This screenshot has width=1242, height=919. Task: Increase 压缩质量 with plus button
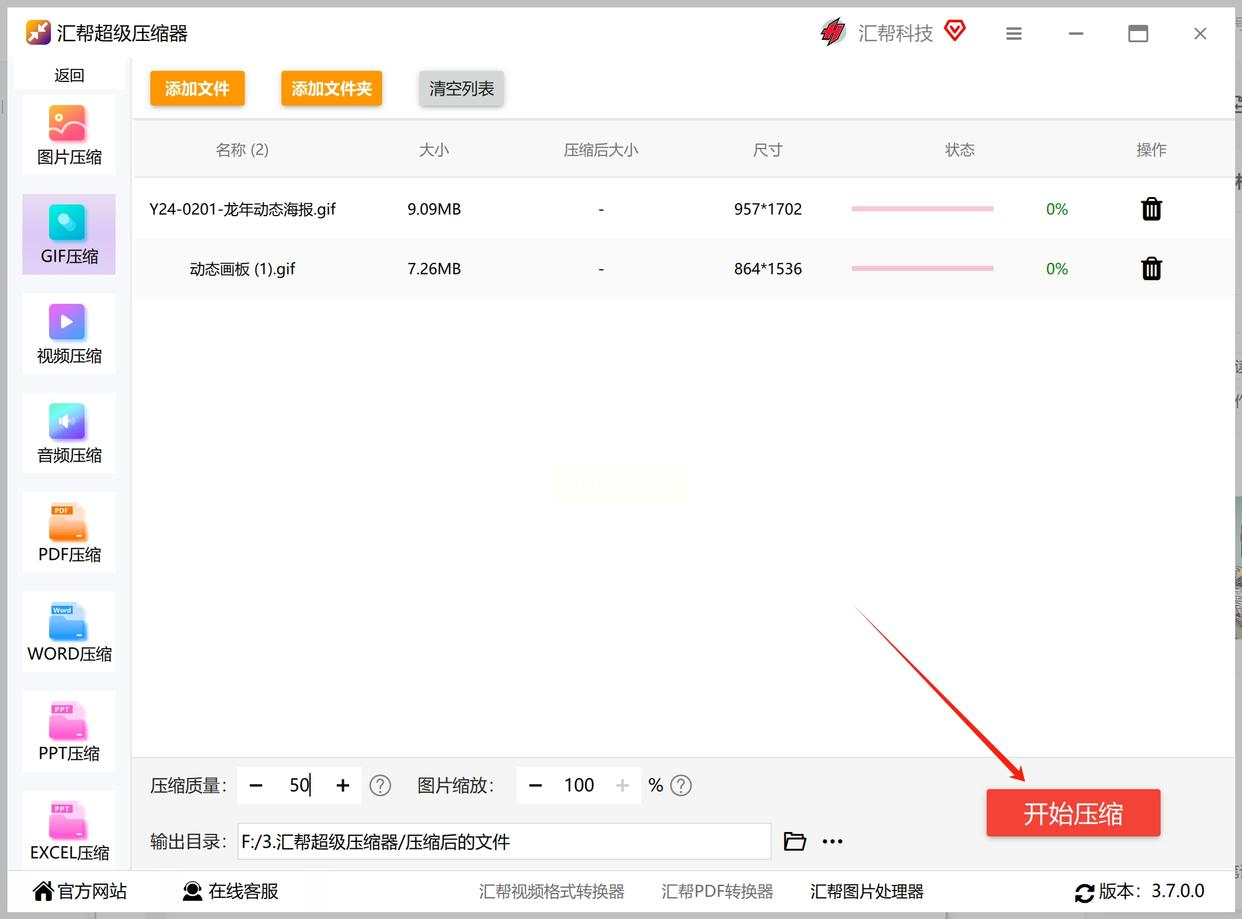pyautogui.click(x=343, y=785)
